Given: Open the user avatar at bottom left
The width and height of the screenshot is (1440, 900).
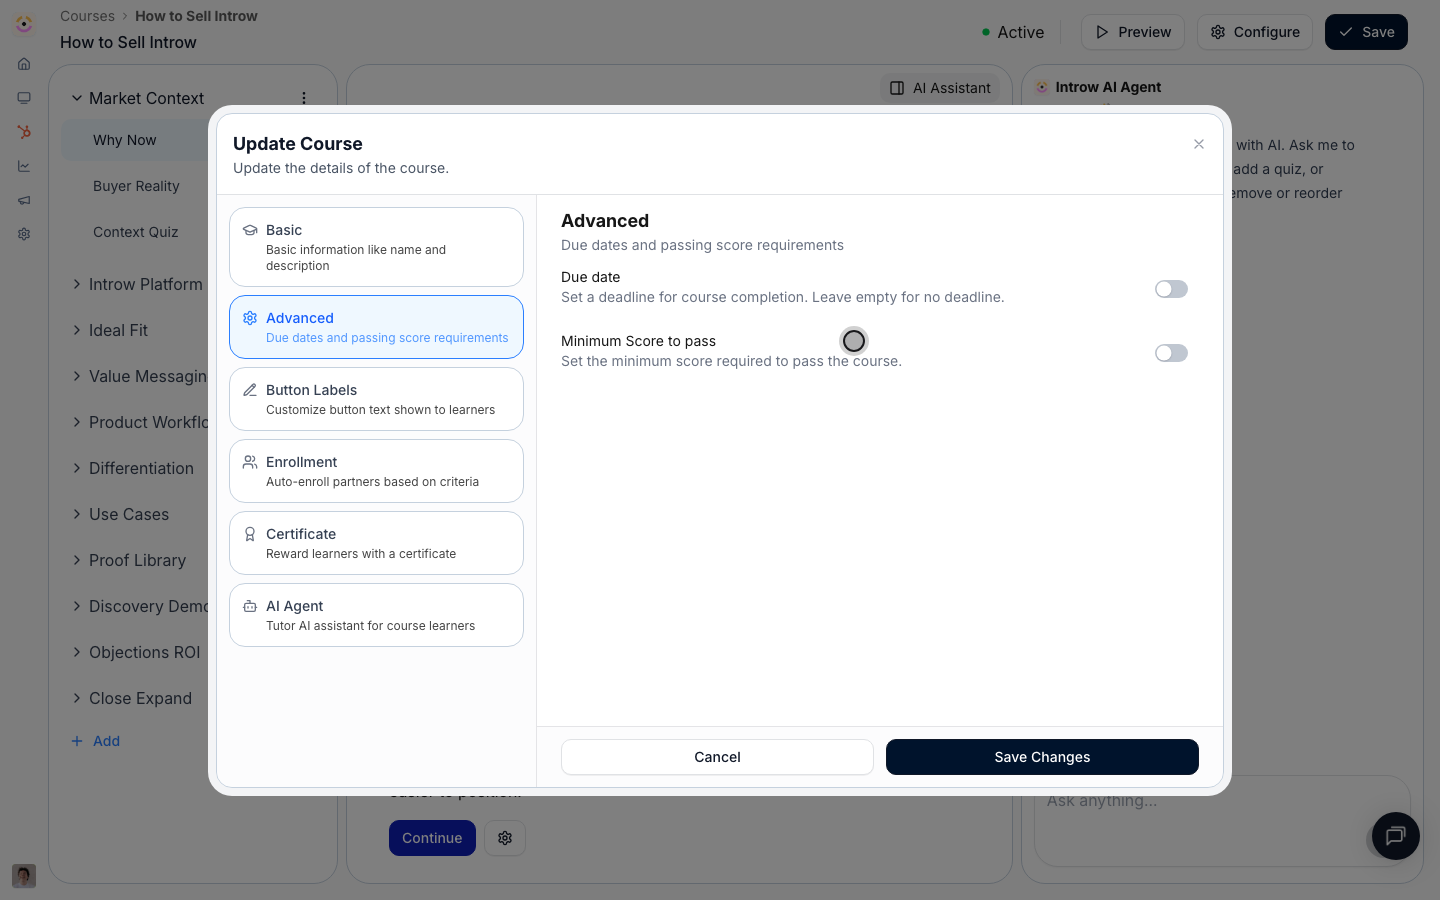Looking at the screenshot, I should [x=24, y=876].
